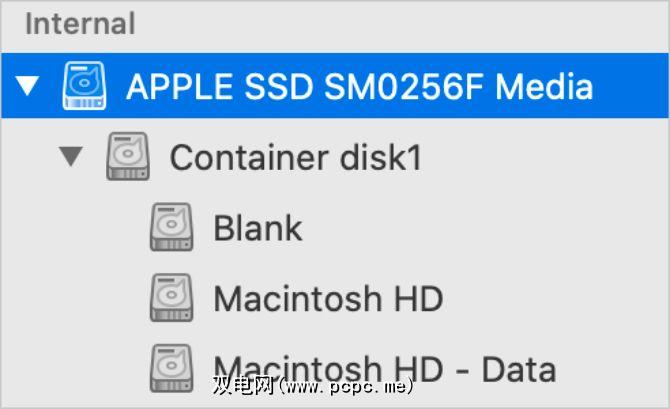Click the APPLE SSD SM0256F Media disk icon
Image resolution: width=670 pixels, height=409 pixels.
click(85, 86)
